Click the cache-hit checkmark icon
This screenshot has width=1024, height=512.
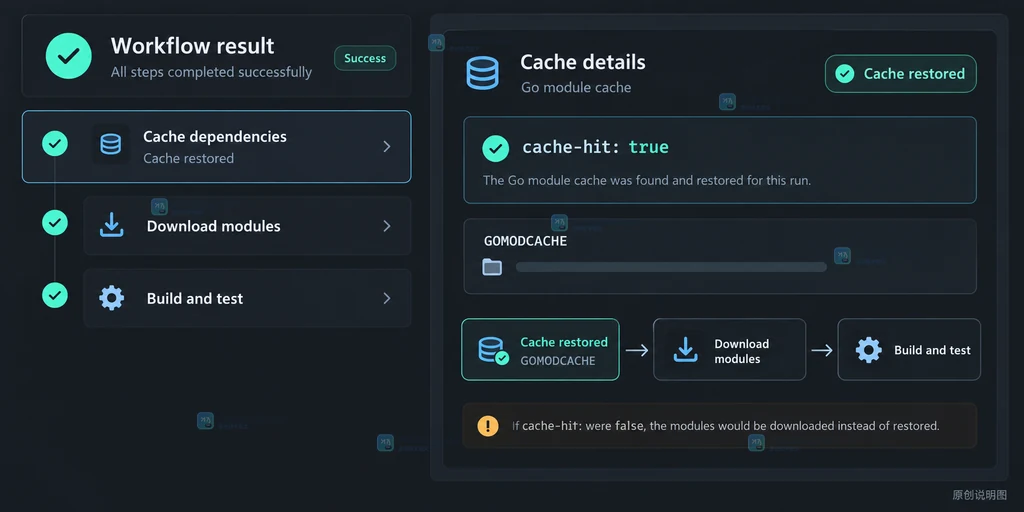click(x=496, y=148)
